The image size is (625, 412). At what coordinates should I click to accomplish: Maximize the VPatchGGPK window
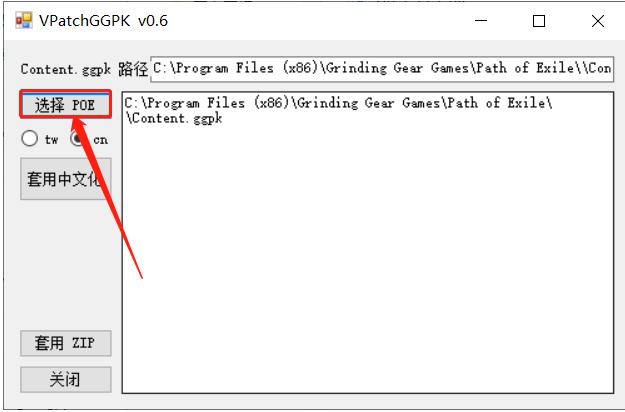539,21
